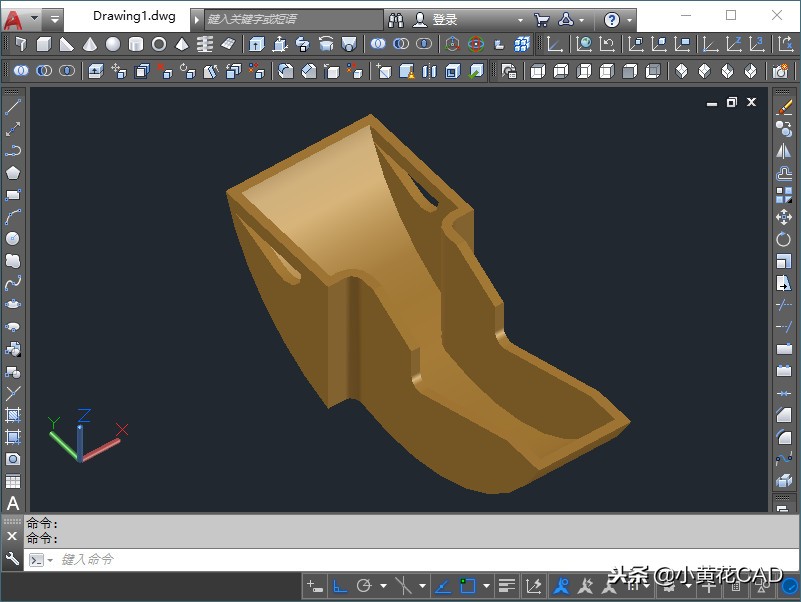
Task: Open the AutoCAD application menu
Action: click(14, 18)
